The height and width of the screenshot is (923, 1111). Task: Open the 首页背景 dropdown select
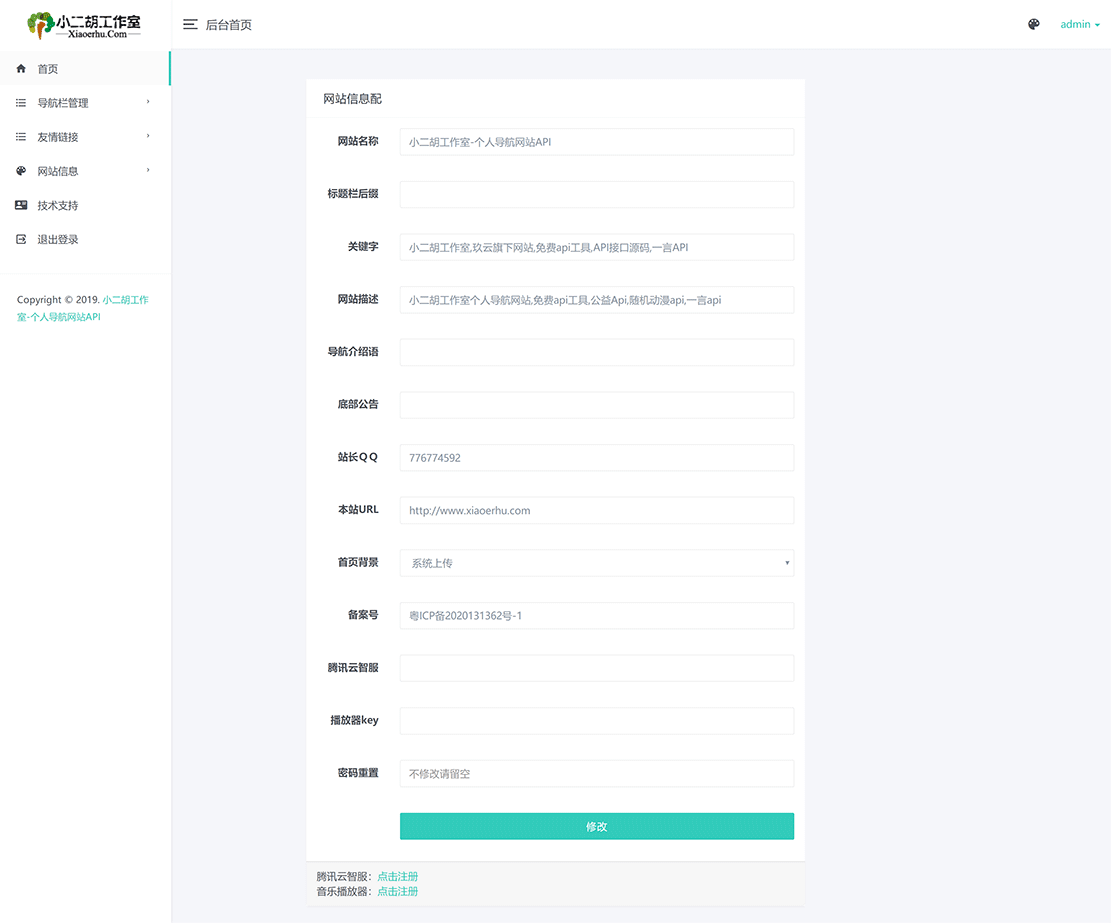coord(596,563)
